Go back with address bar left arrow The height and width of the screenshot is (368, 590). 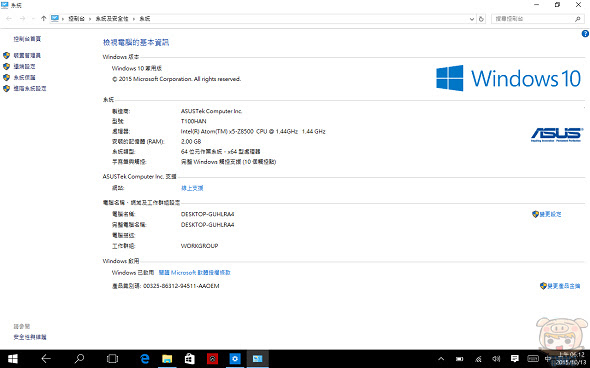[x=9, y=18]
